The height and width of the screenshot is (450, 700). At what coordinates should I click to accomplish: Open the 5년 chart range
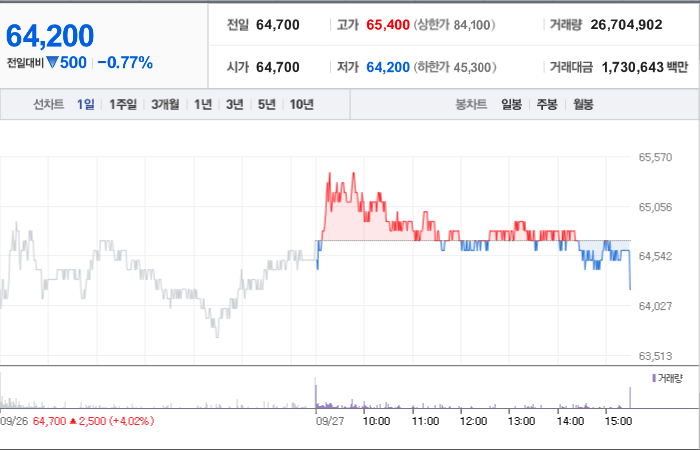(267, 104)
